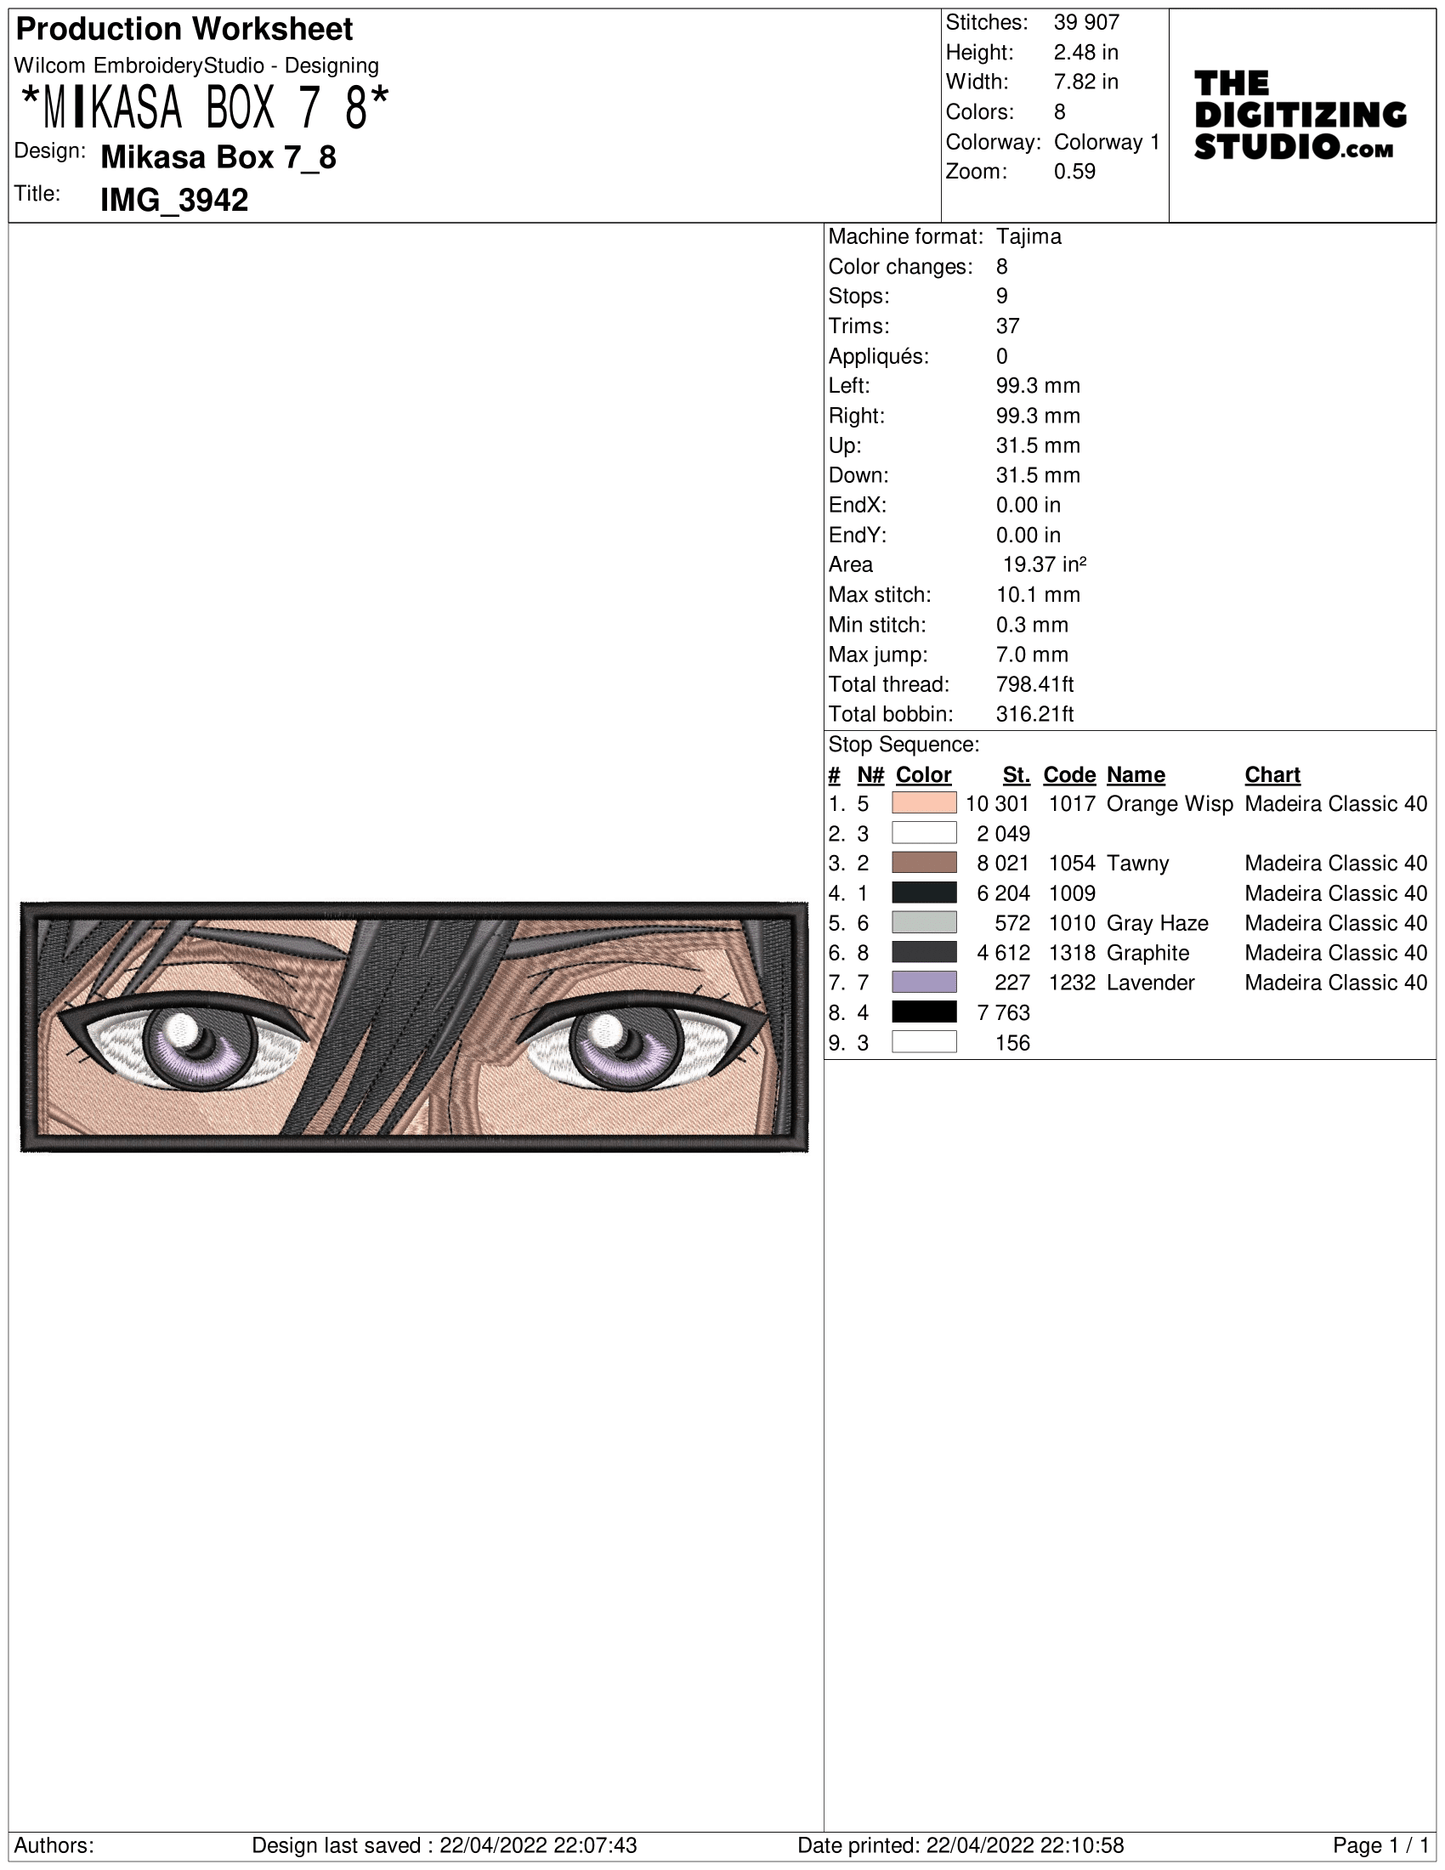
Task: Click the 'St.' column header
Action: tap(1016, 775)
